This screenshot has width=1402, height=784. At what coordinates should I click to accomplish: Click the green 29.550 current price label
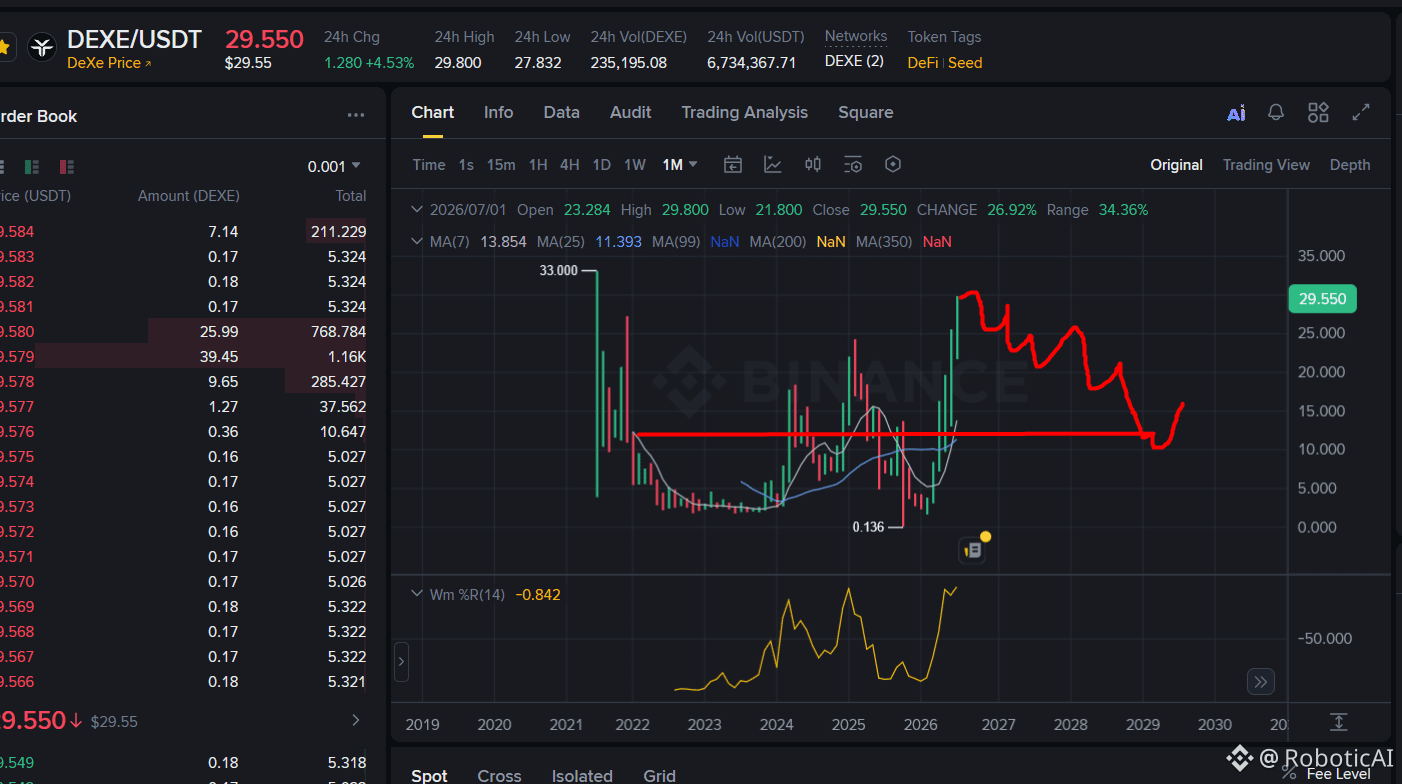click(x=1322, y=299)
